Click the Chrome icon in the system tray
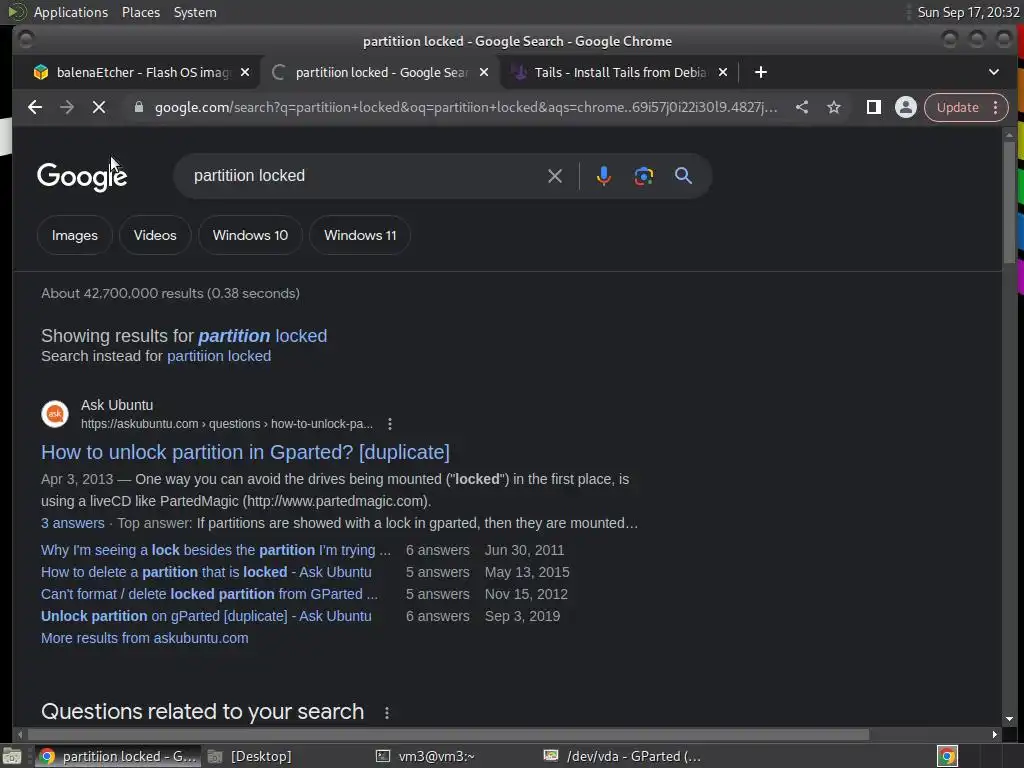Screen dimensions: 1024x768 [x=947, y=756]
